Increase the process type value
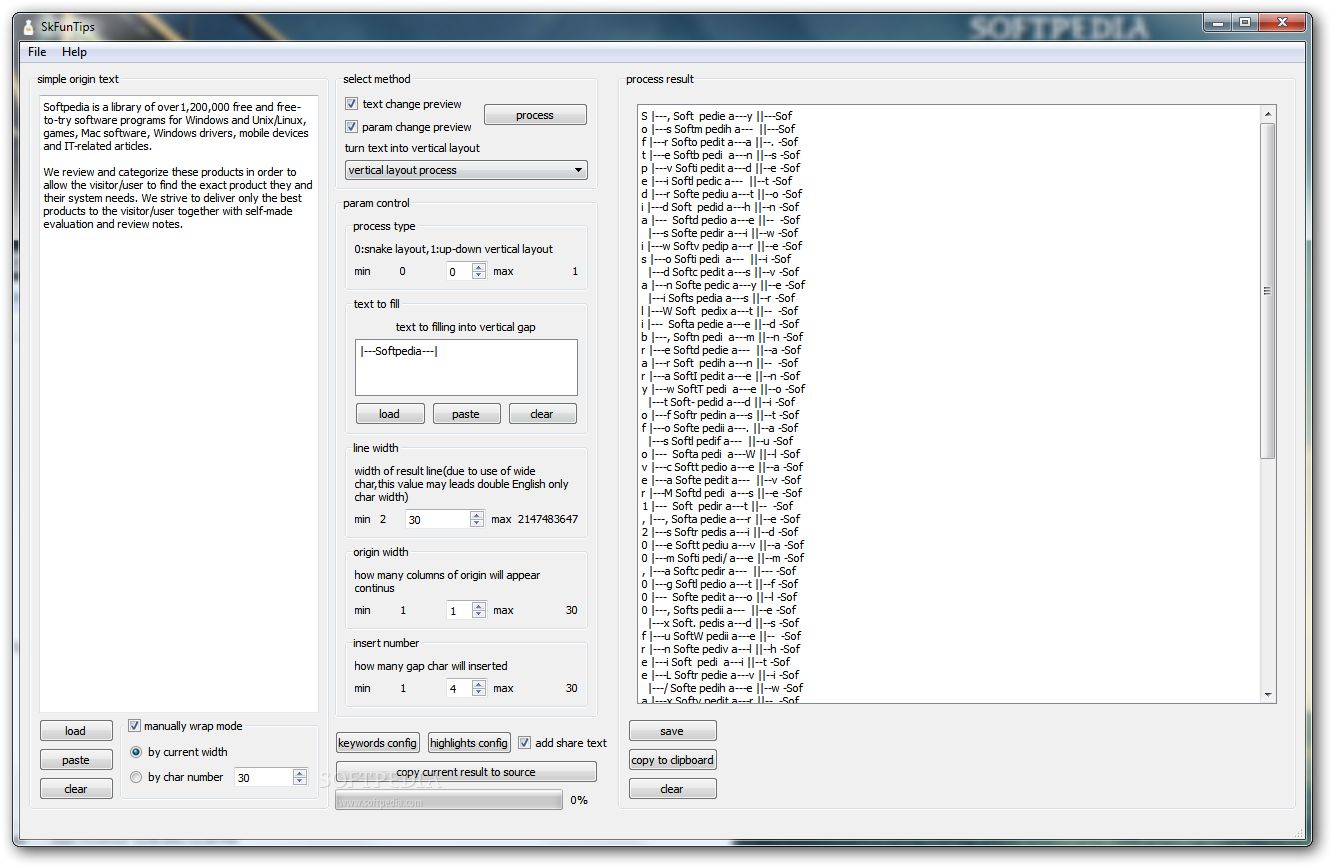 click(x=479, y=268)
